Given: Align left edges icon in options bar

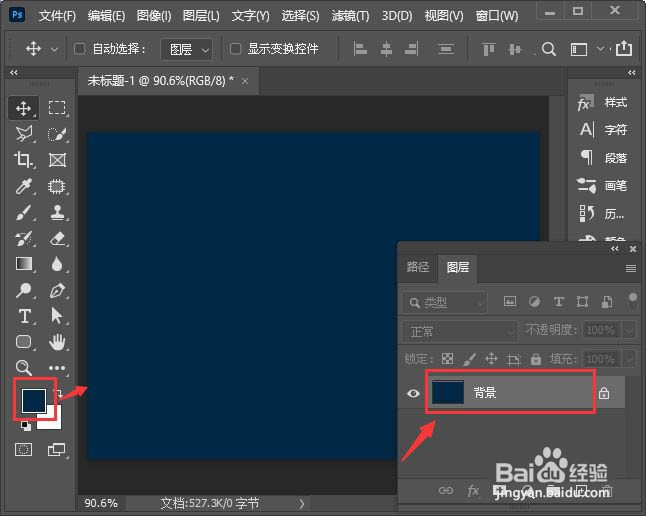Looking at the screenshot, I should pyautogui.click(x=360, y=49).
